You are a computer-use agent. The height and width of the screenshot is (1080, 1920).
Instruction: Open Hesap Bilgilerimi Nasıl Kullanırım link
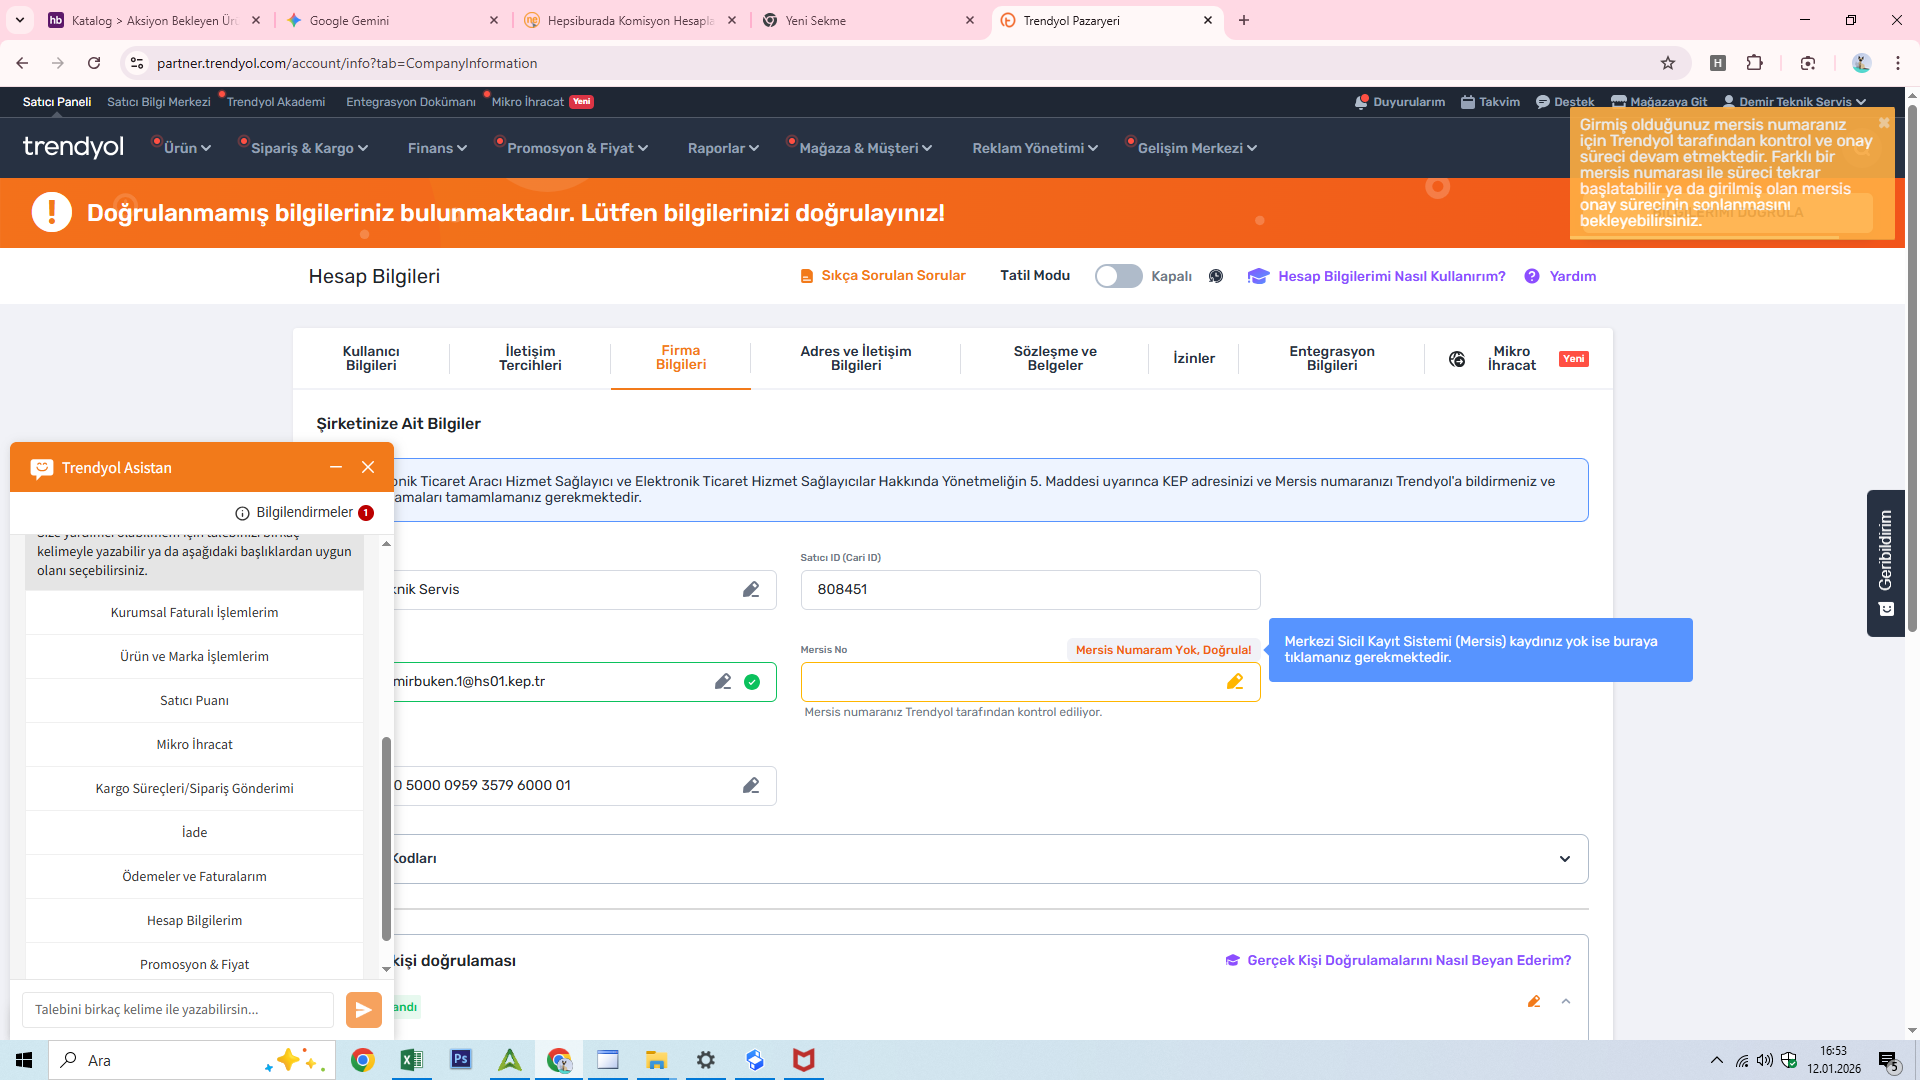coord(1377,276)
